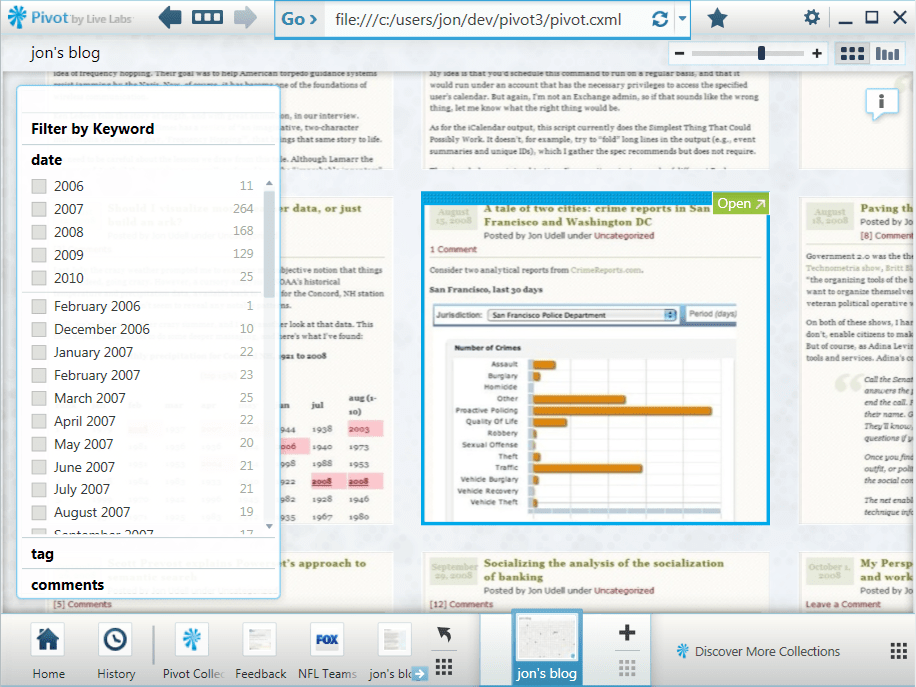This screenshot has height=687, width=916.
Task: Expand the tag filter section
Action: click(x=43, y=554)
